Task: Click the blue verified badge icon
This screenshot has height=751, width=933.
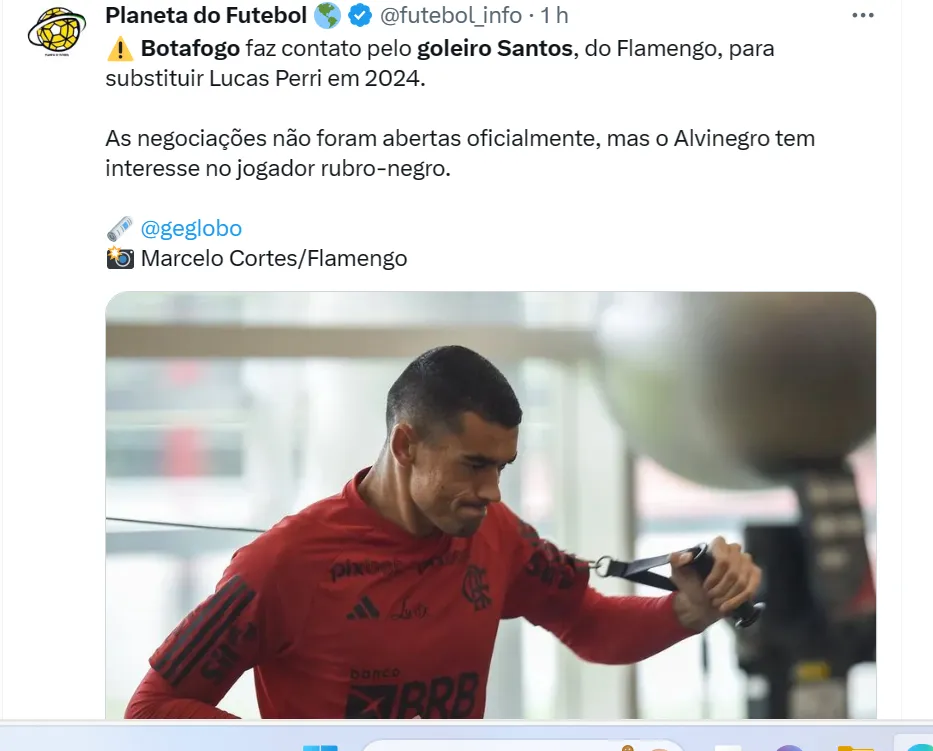Action: (360, 15)
